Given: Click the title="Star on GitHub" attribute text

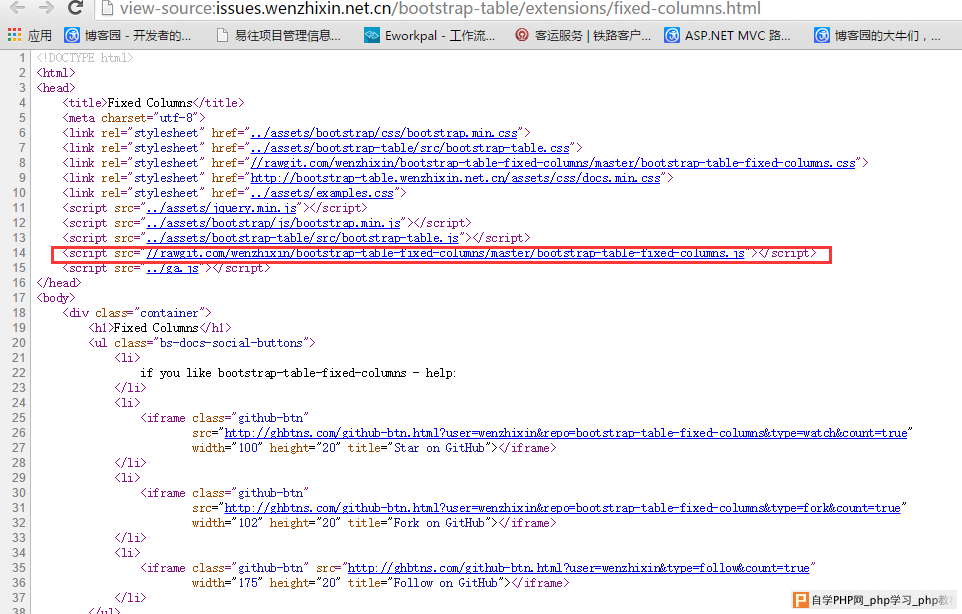Looking at the screenshot, I should [420, 448].
